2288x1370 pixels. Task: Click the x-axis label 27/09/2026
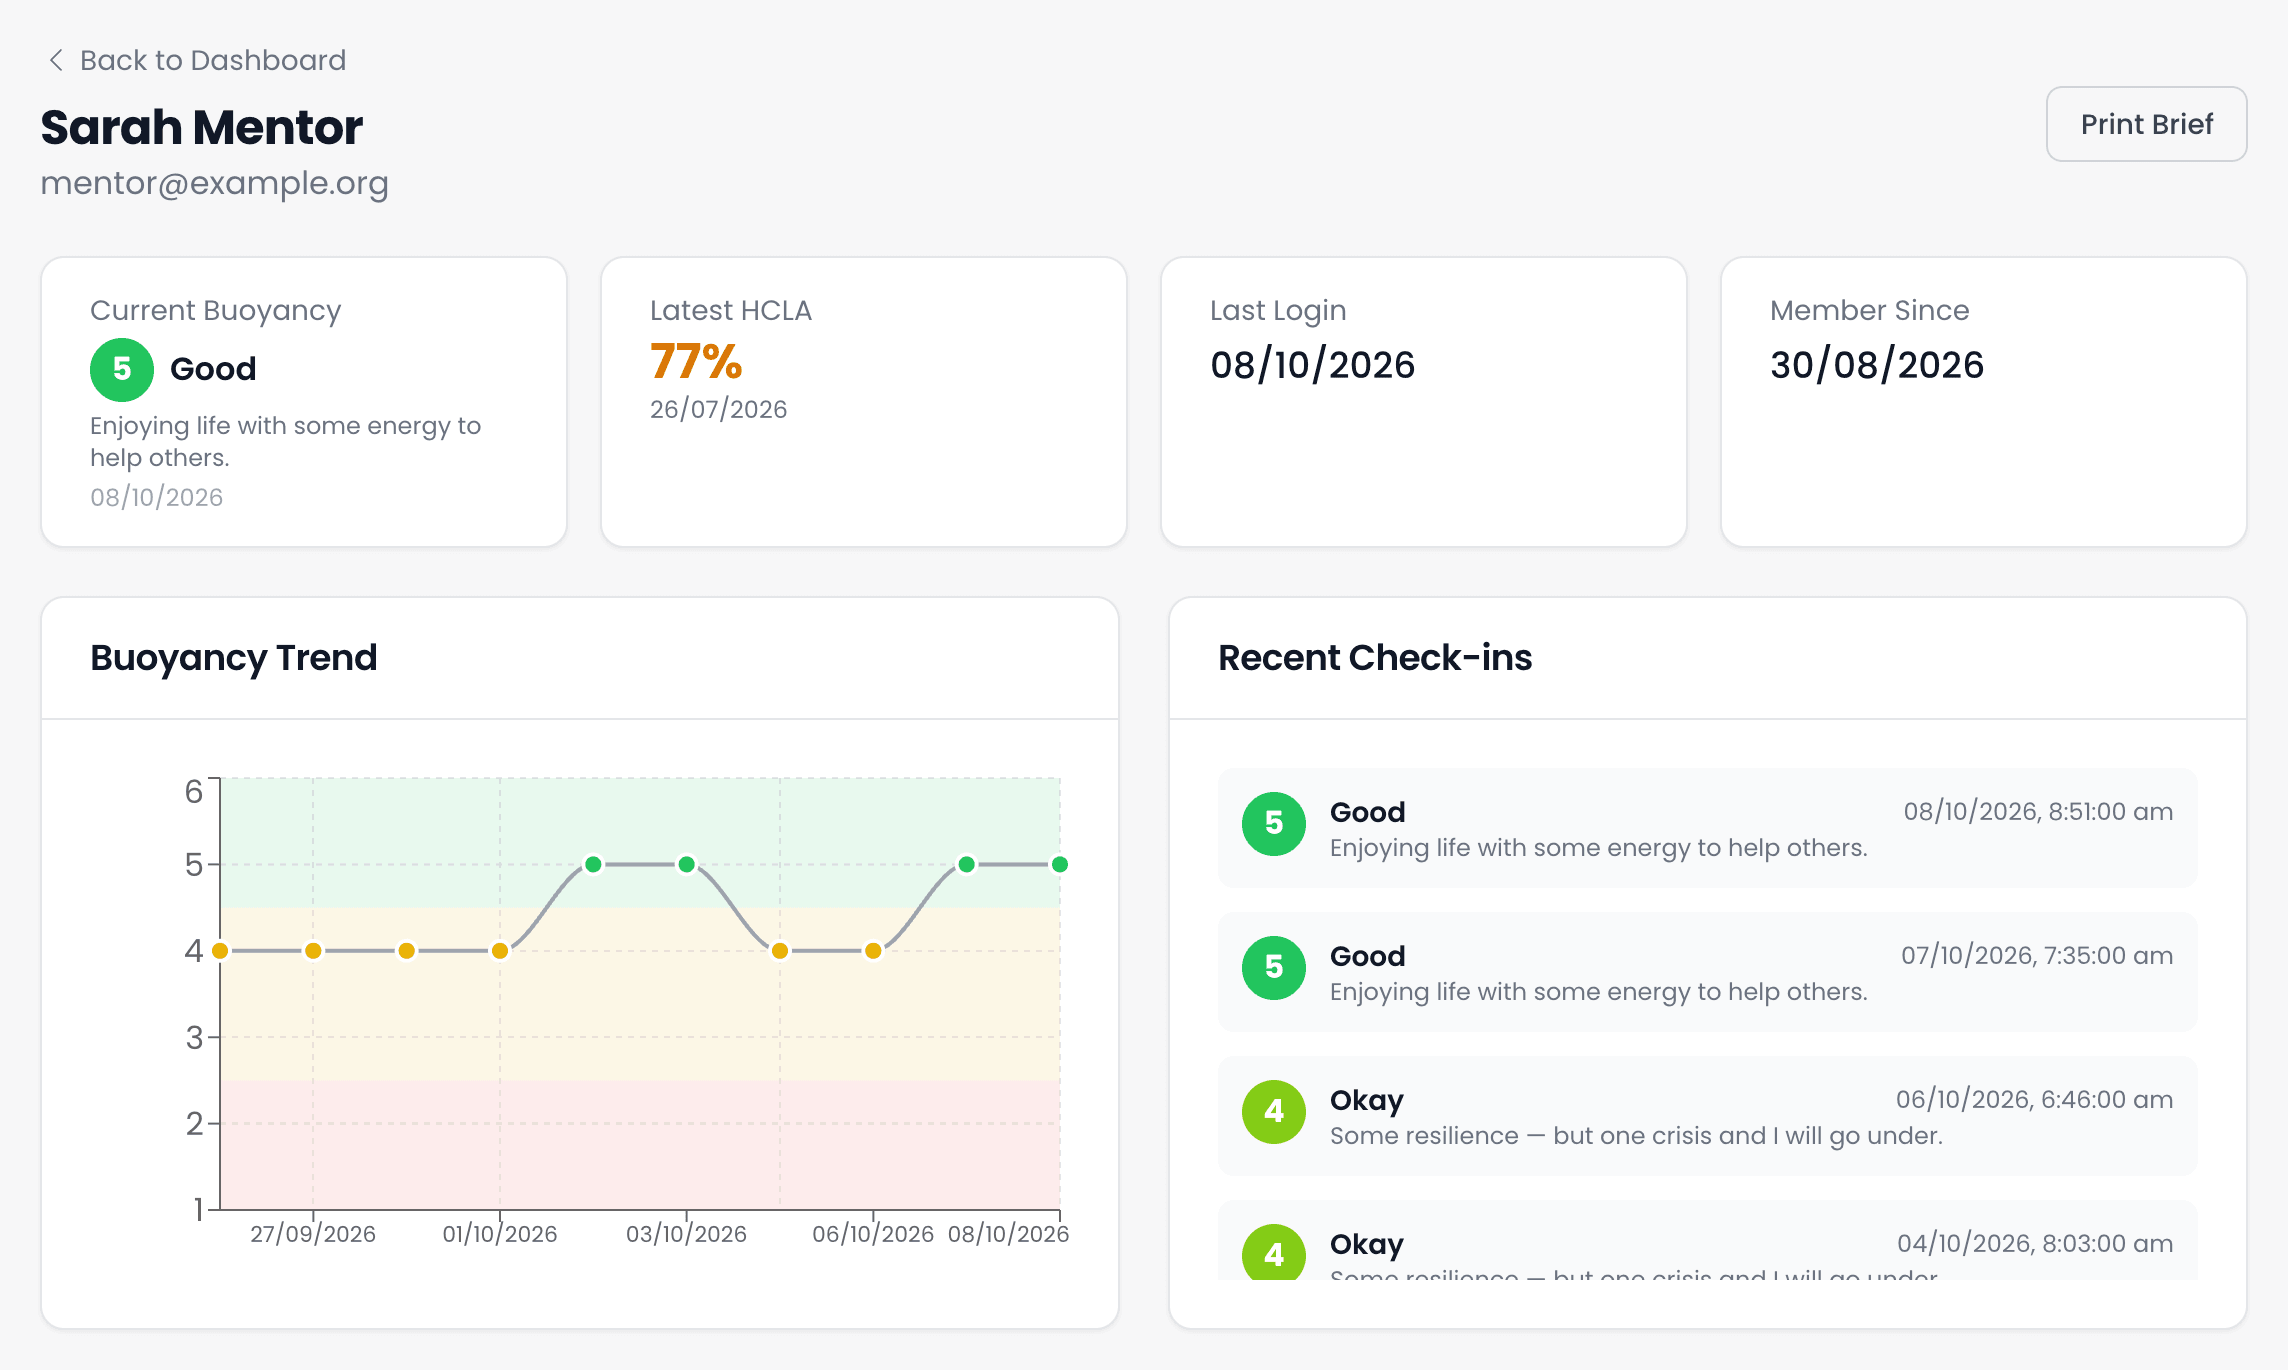tap(313, 1233)
